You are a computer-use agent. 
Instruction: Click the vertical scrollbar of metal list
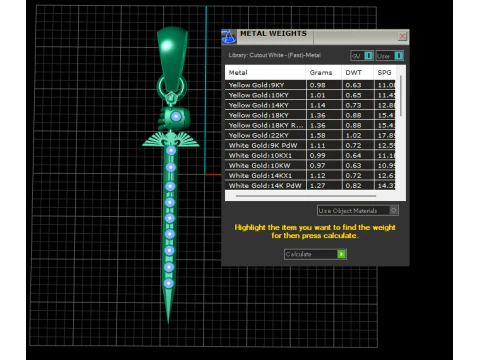coord(401,96)
